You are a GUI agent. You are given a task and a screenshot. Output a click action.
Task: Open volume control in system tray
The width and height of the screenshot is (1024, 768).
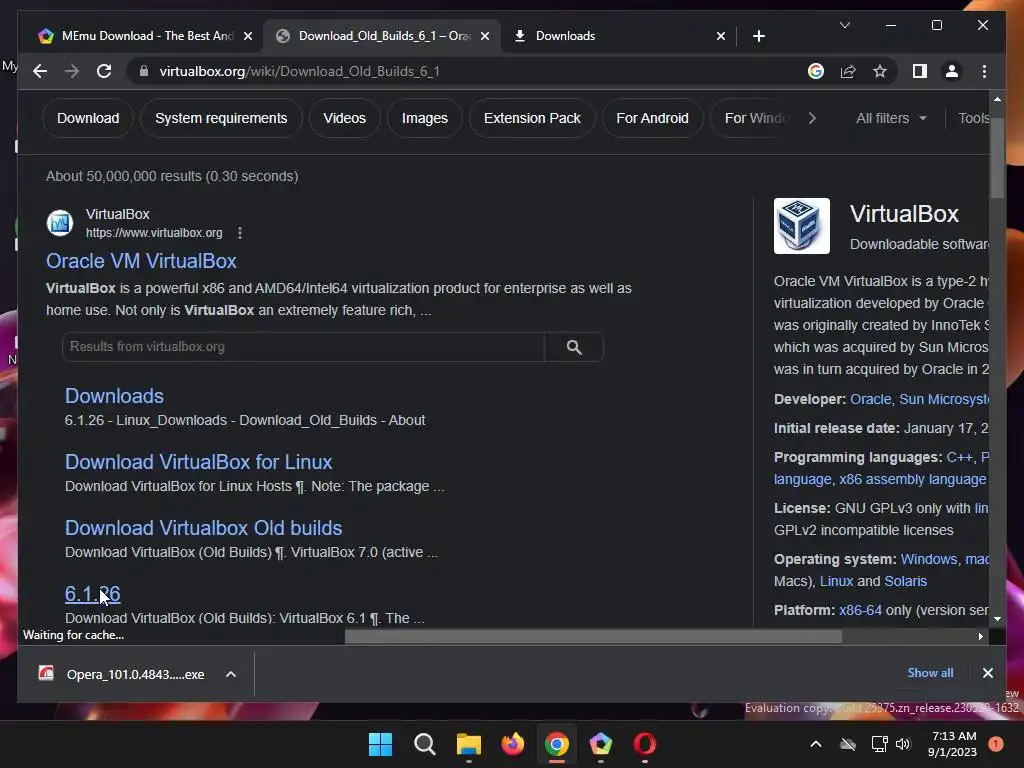click(x=903, y=744)
